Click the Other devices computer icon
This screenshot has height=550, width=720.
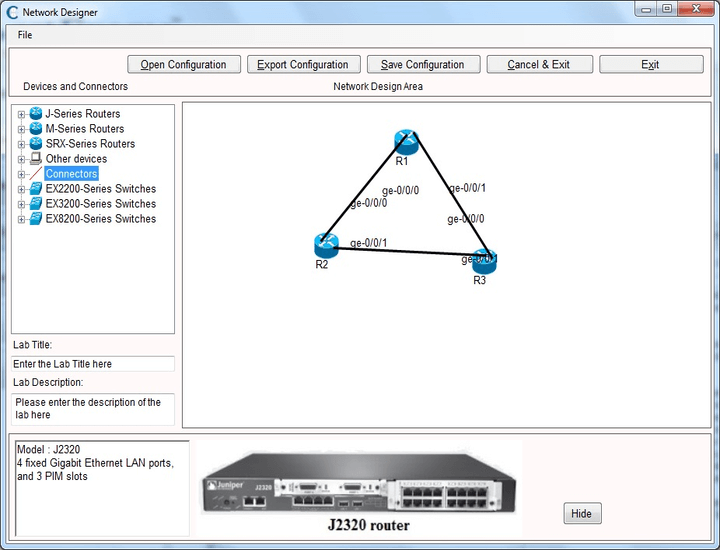click(x=36, y=159)
